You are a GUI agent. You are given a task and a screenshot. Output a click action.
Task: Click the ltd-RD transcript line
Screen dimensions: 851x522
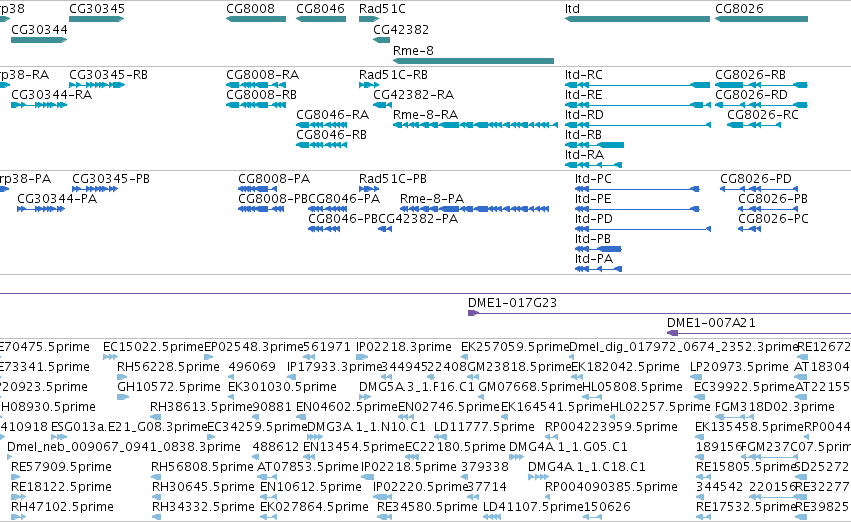pyautogui.click(x=638, y=125)
